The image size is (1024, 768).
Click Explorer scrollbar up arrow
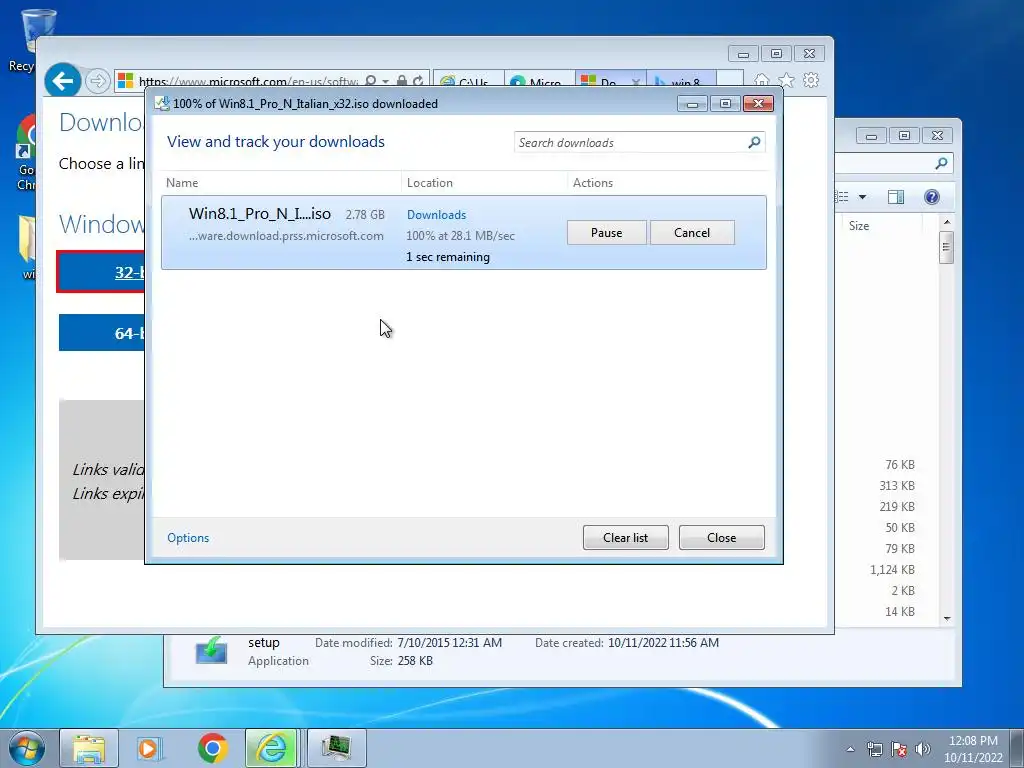(x=947, y=223)
